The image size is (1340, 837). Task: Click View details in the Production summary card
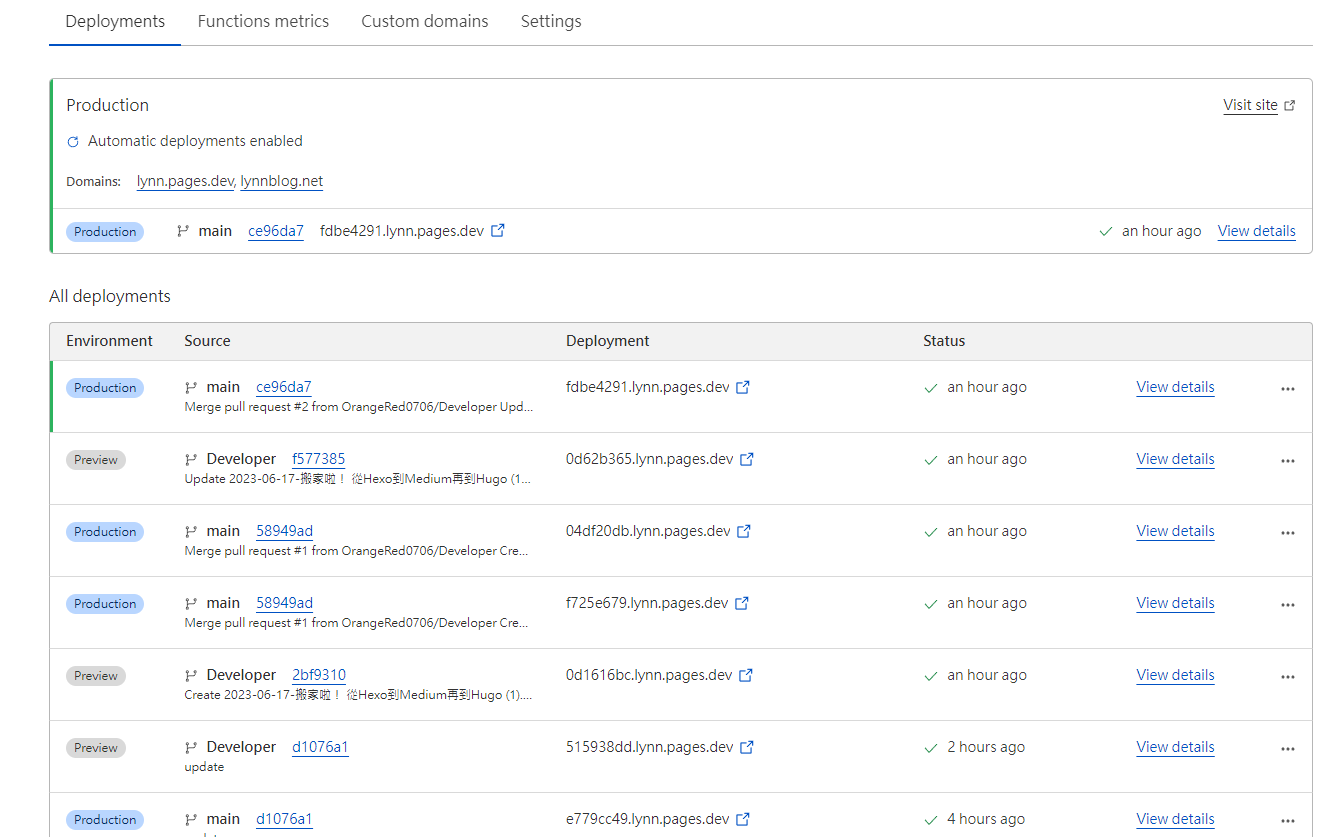(x=1256, y=231)
